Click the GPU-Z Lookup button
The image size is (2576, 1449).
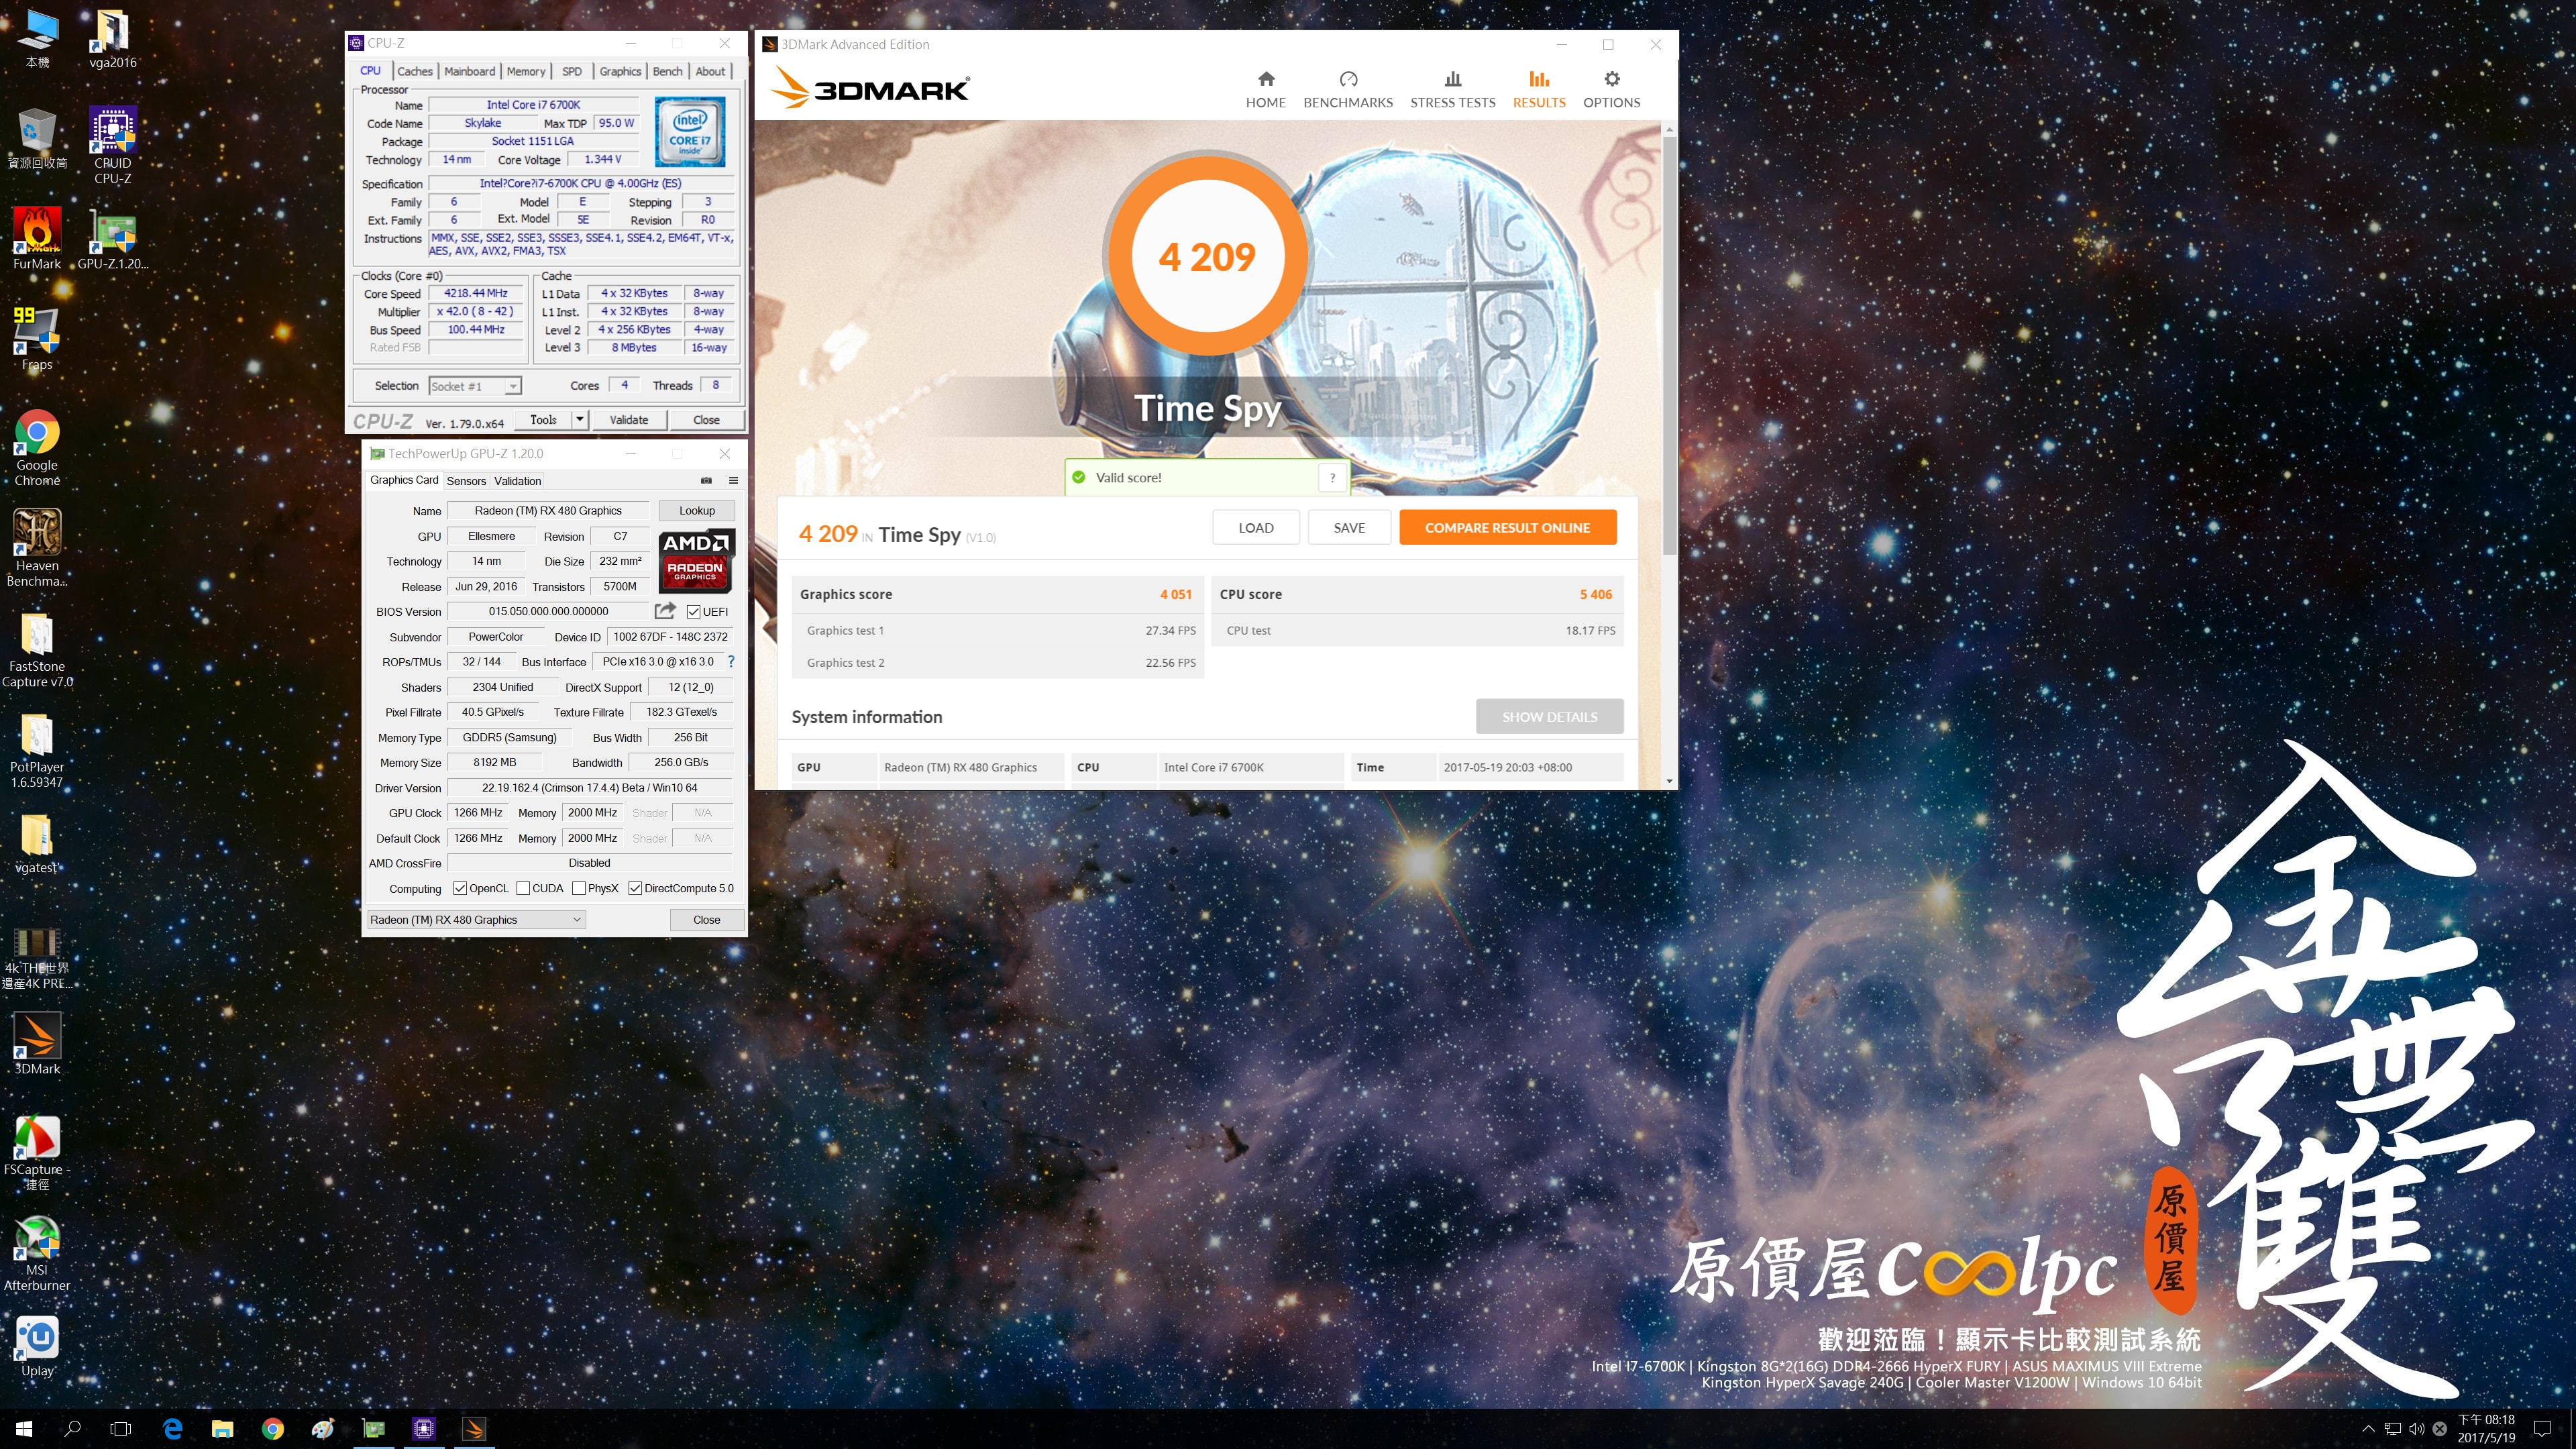[x=697, y=510]
